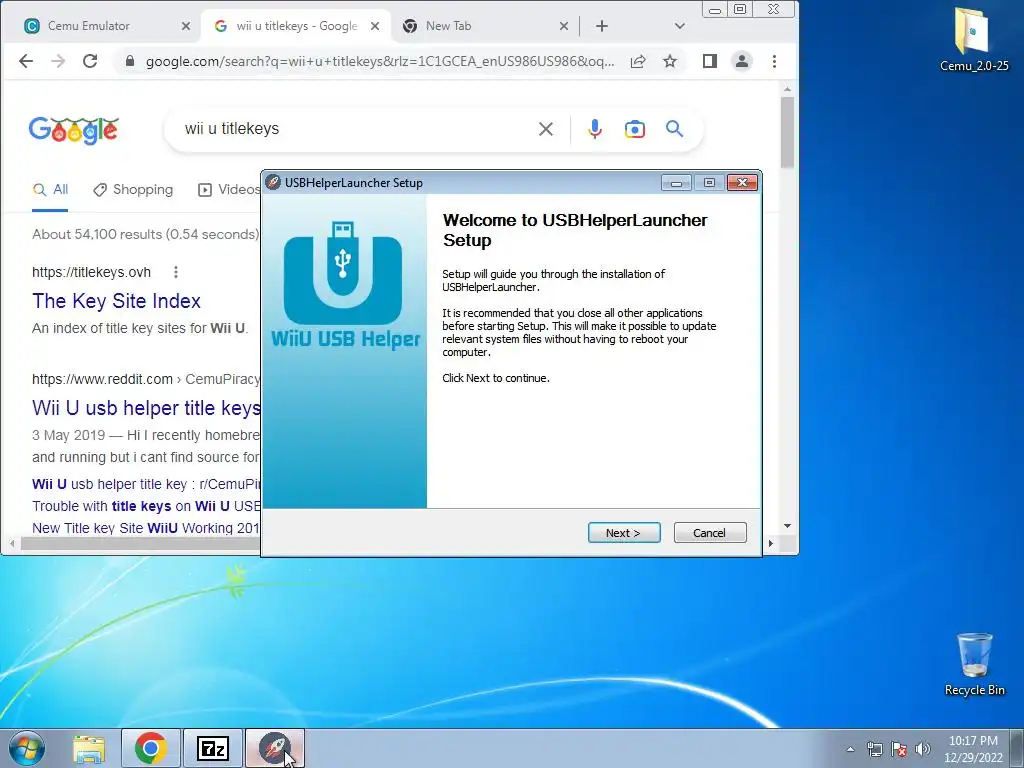Open the Action Center flag icon
Image resolution: width=1024 pixels, height=768 pixels.
click(x=899, y=749)
